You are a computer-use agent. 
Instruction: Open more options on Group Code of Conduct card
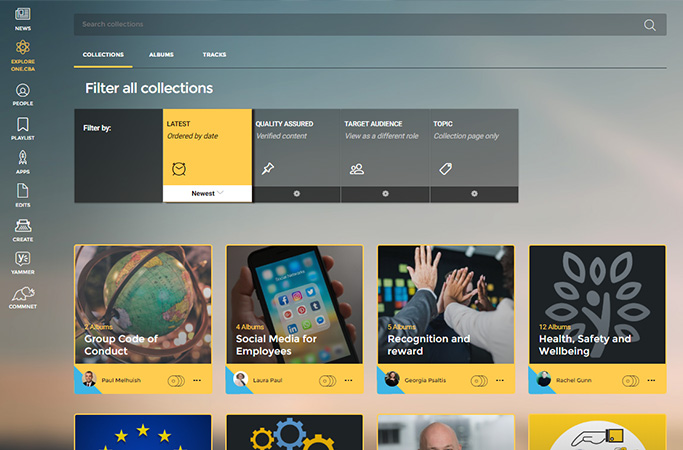coord(197,380)
